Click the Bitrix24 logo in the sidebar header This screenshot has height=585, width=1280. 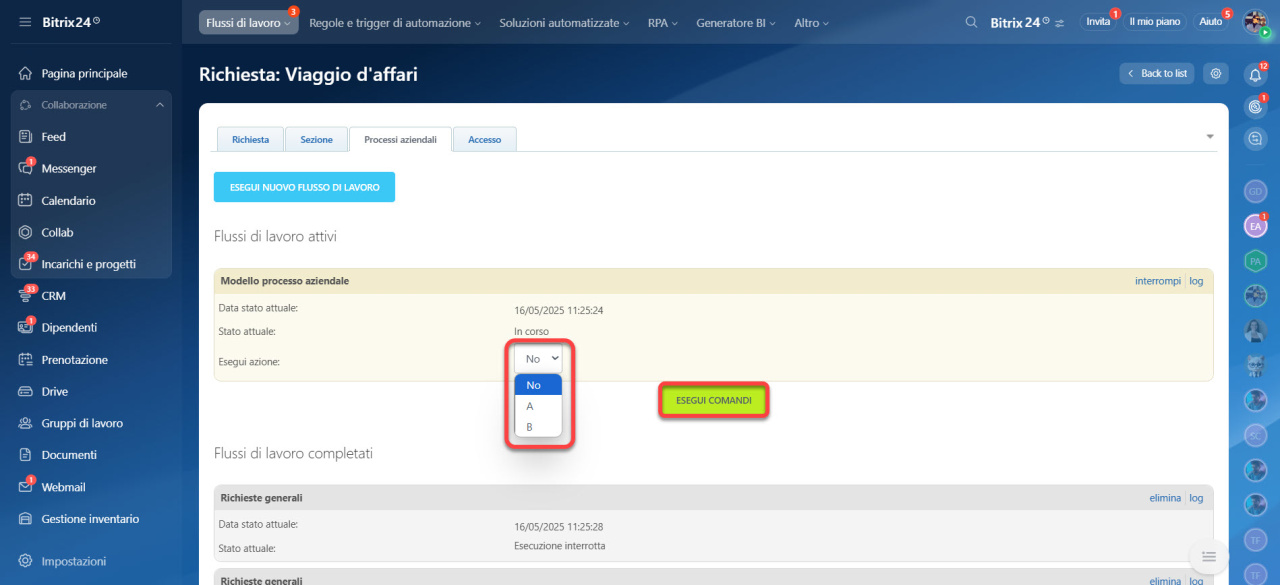point(71,21)
